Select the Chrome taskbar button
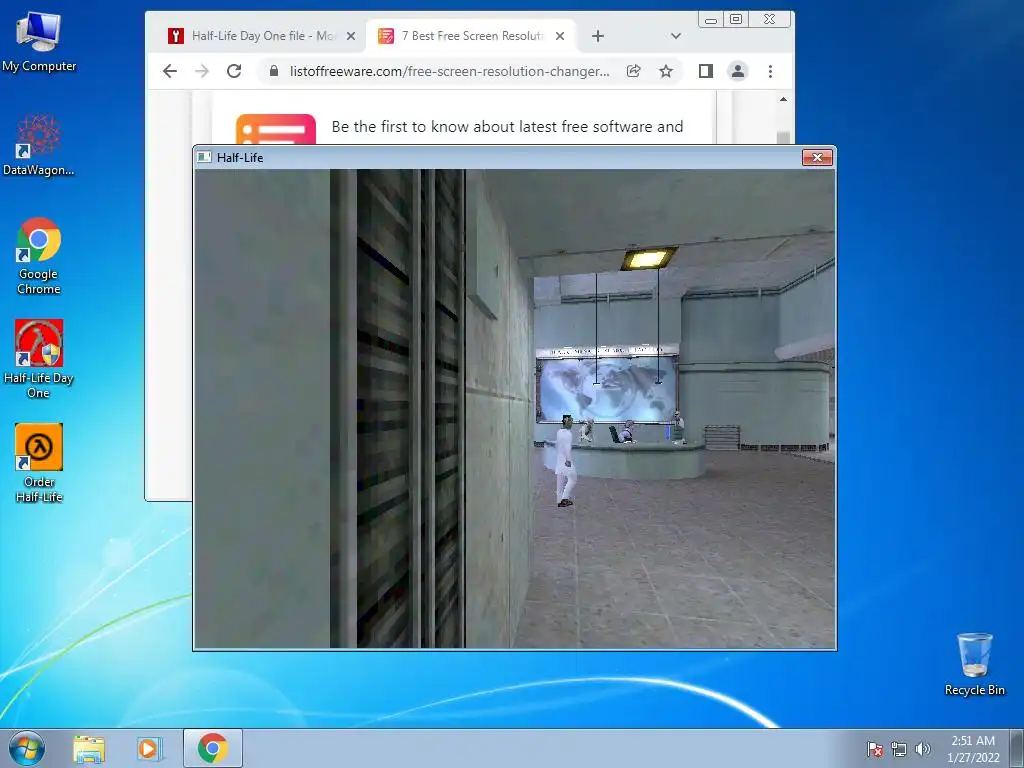The image size is (1024, 768). [x=213, y=748]
